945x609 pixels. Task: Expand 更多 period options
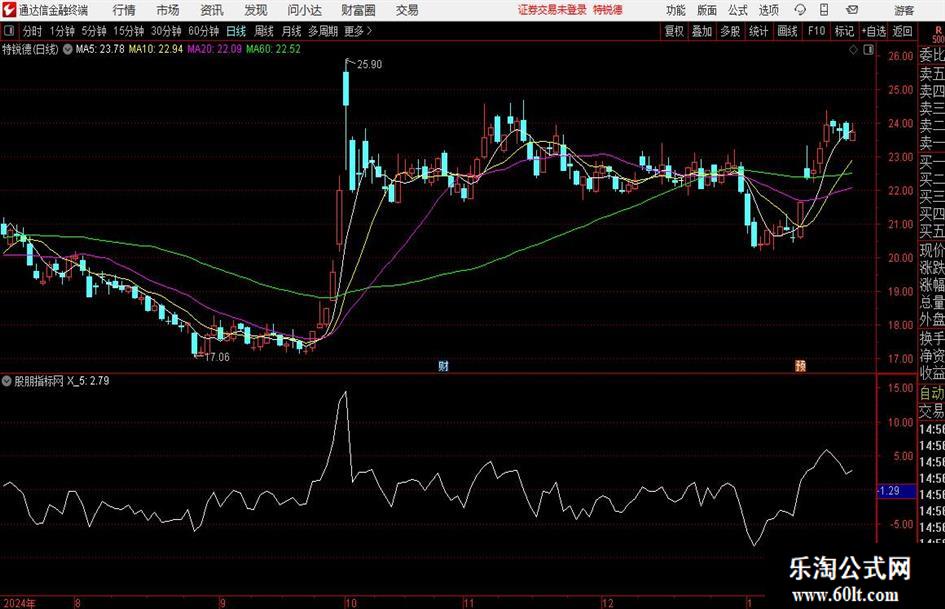[x=358, y=31]
